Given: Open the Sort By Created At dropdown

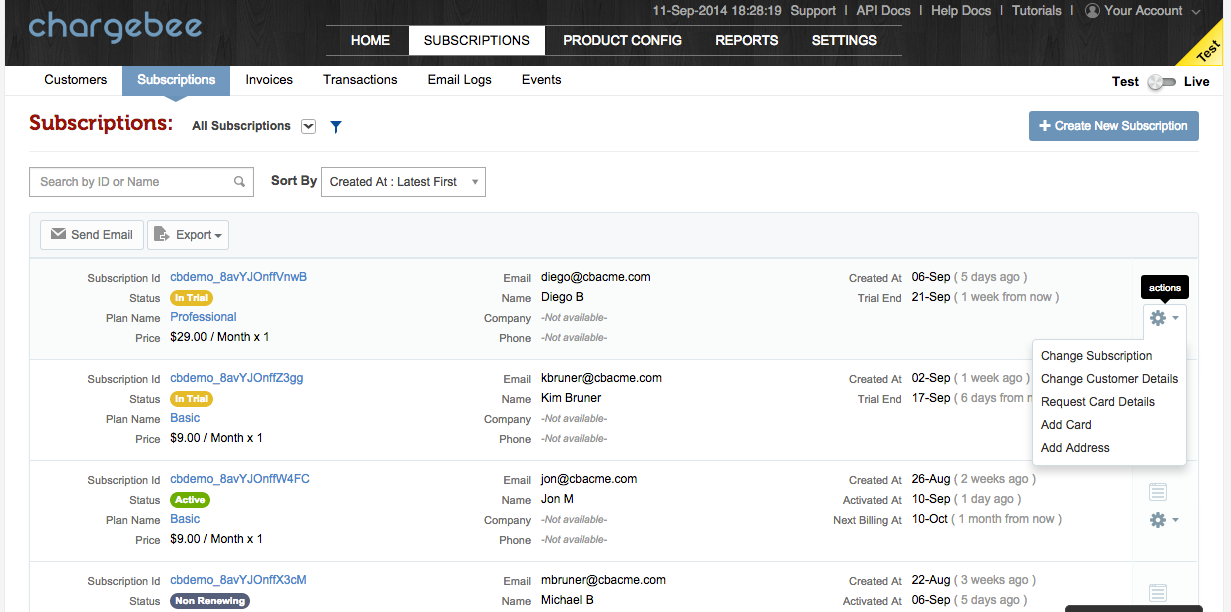Looking at the screenshot, I should [403, 182].
